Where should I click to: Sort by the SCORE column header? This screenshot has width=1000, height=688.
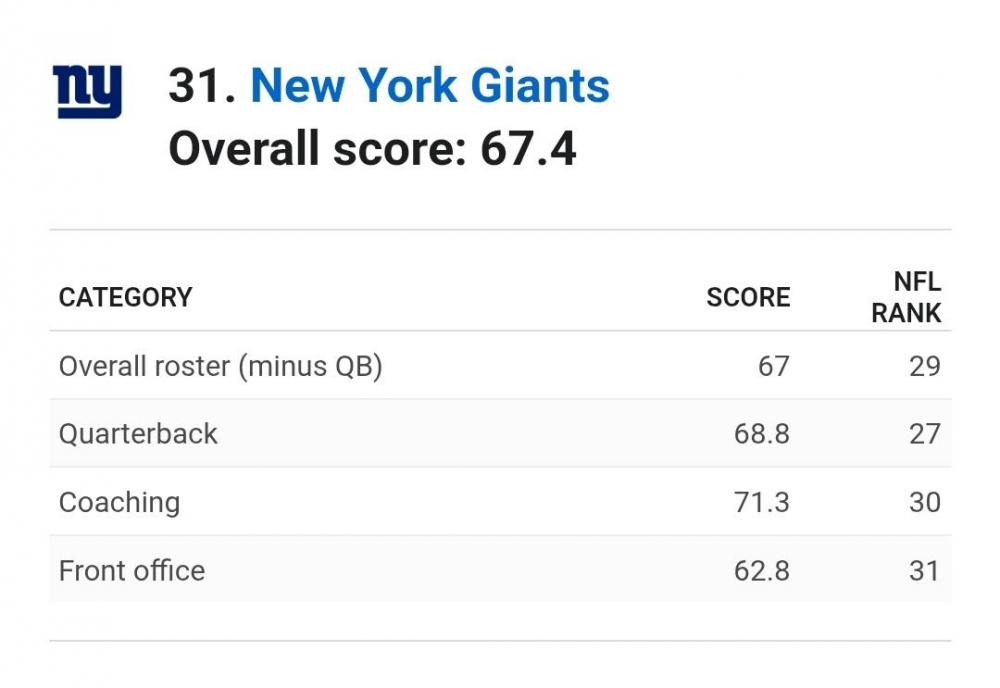click(x=748, y=297)
